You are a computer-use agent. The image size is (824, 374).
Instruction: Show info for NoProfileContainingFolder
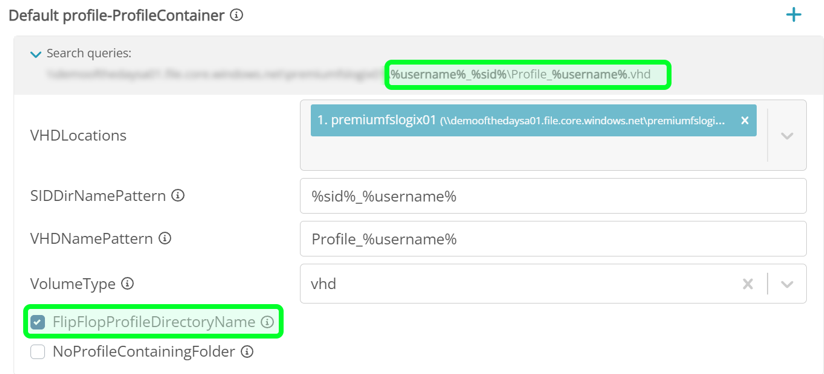tap(247, 352)
